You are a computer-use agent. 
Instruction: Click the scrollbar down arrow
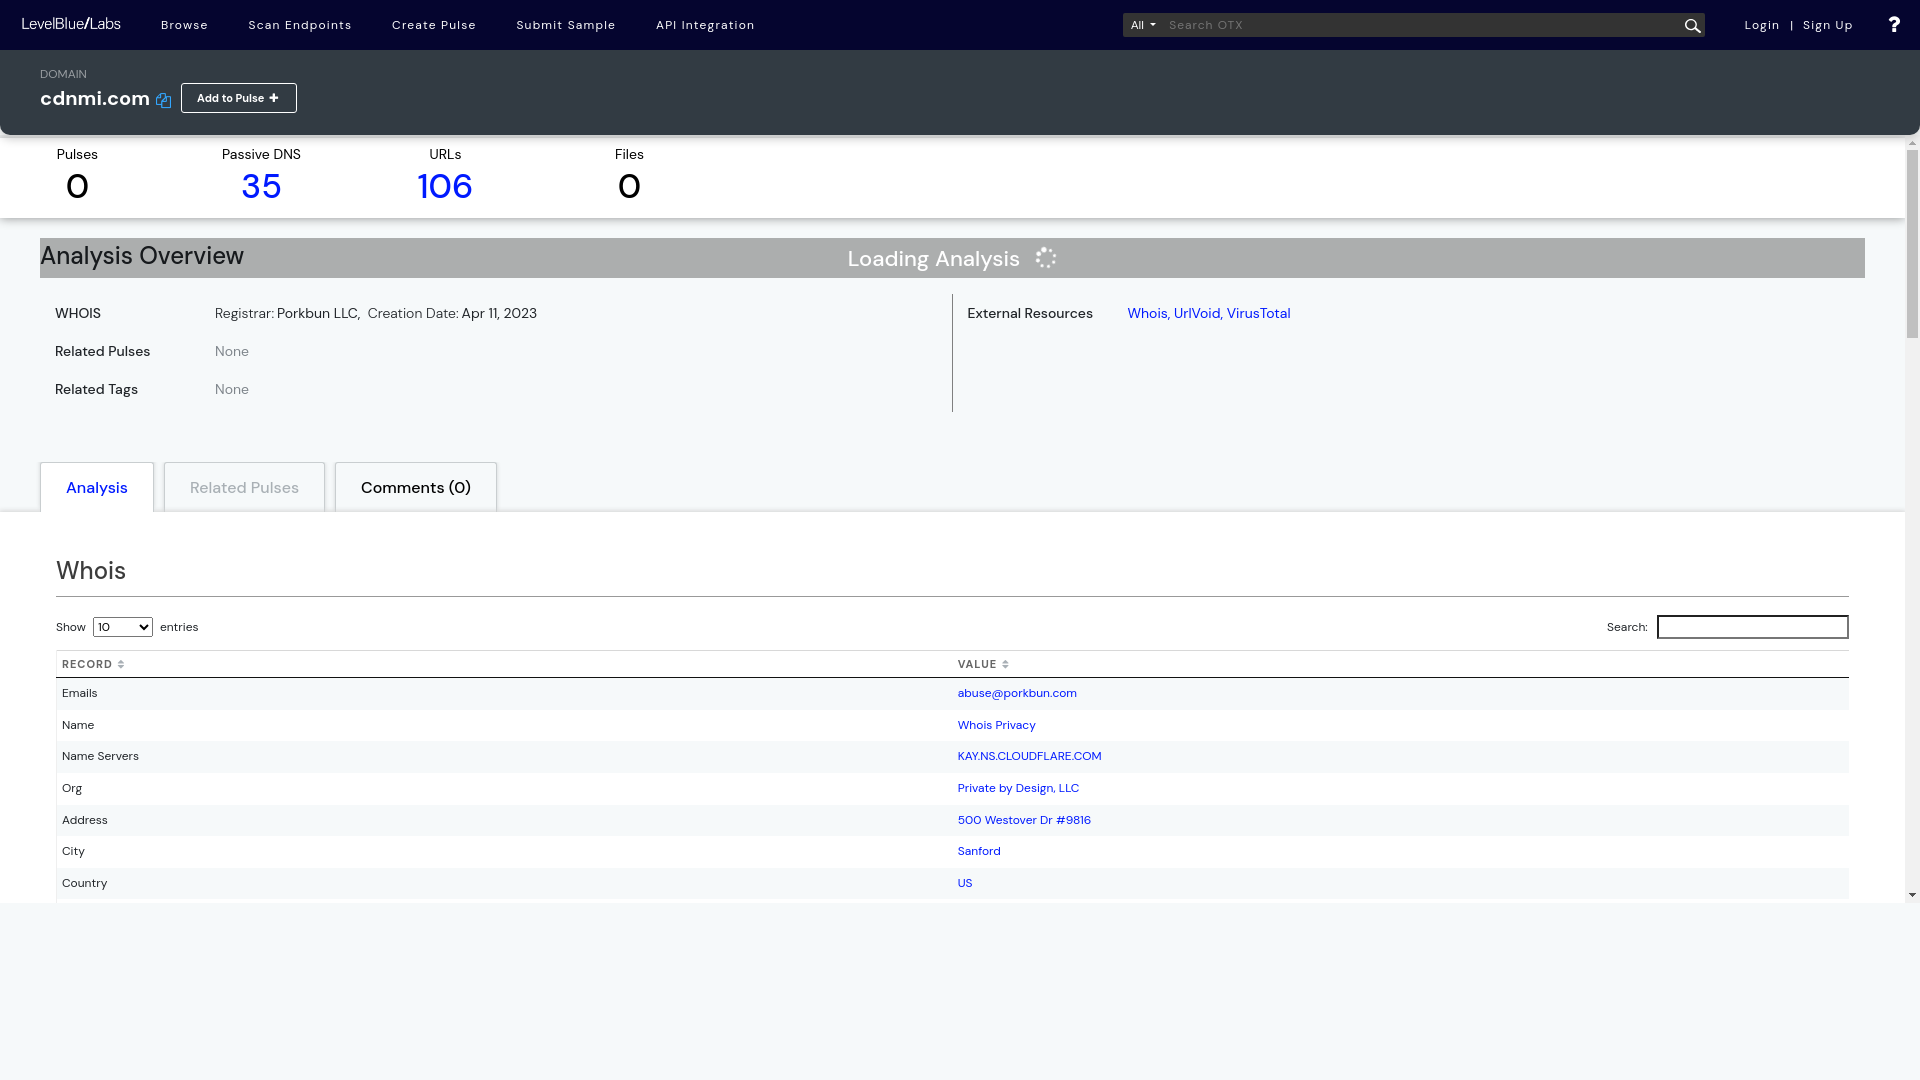click(x=1912, y=895)
